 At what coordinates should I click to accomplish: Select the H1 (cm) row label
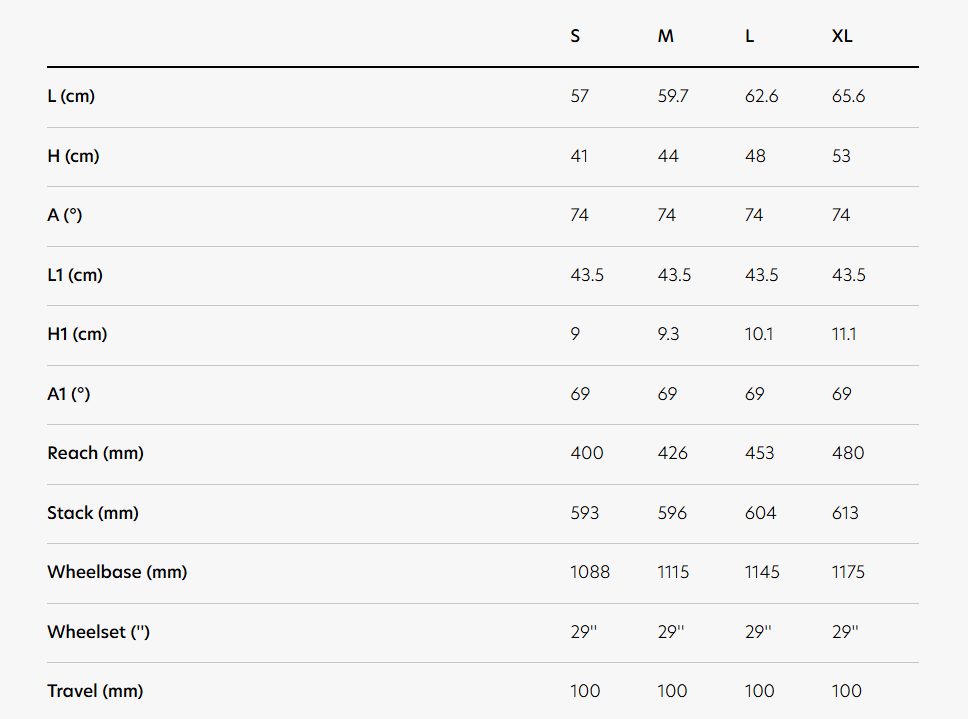coord(77,334)
